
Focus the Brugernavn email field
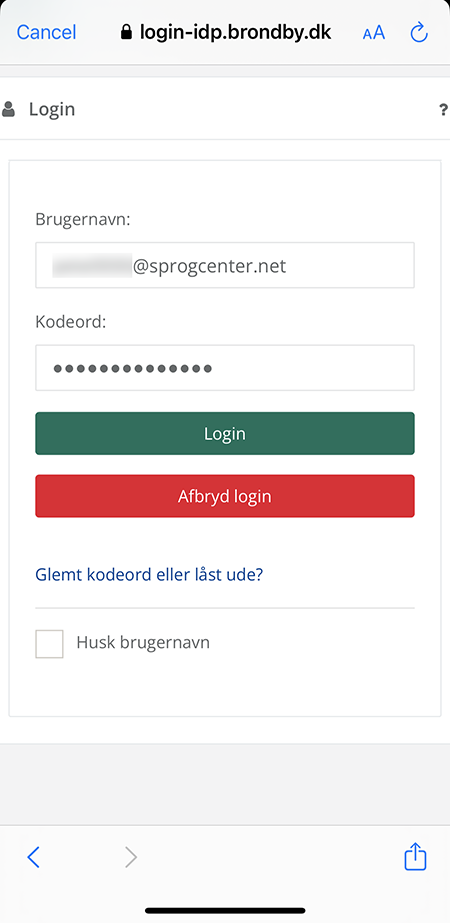[225, 265]
